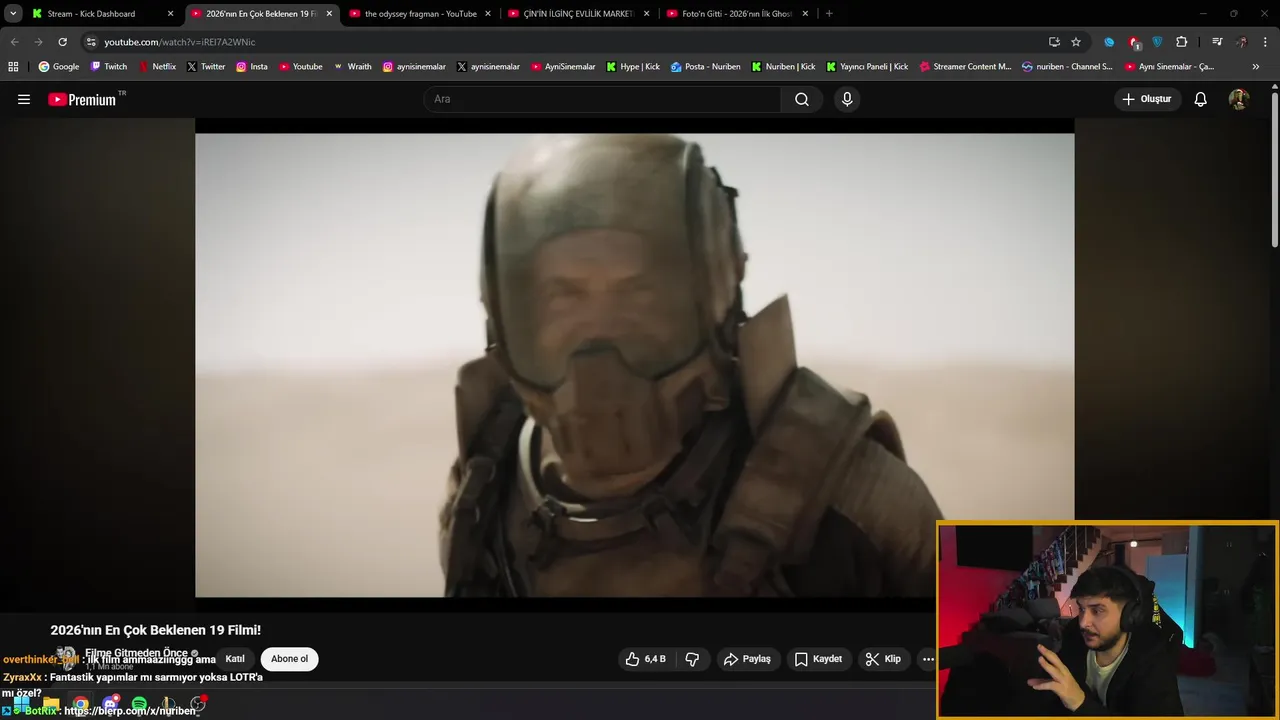Open the Chrome apps grid icon
The width and height of the screenshot is (1280, 720).
point(13,67)
